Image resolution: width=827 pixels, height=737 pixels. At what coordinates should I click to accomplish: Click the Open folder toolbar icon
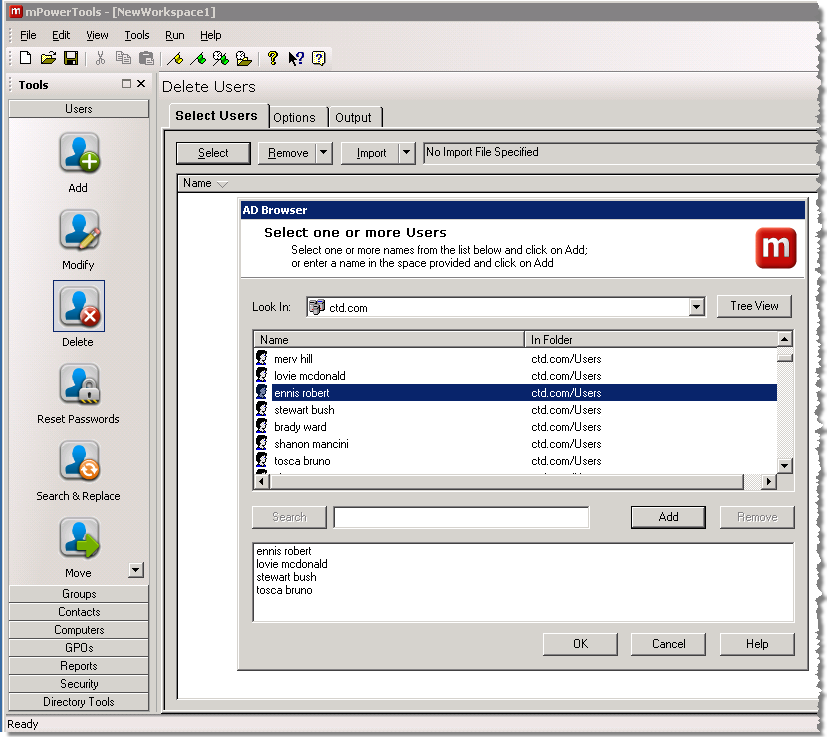click(x=48, y=58)
